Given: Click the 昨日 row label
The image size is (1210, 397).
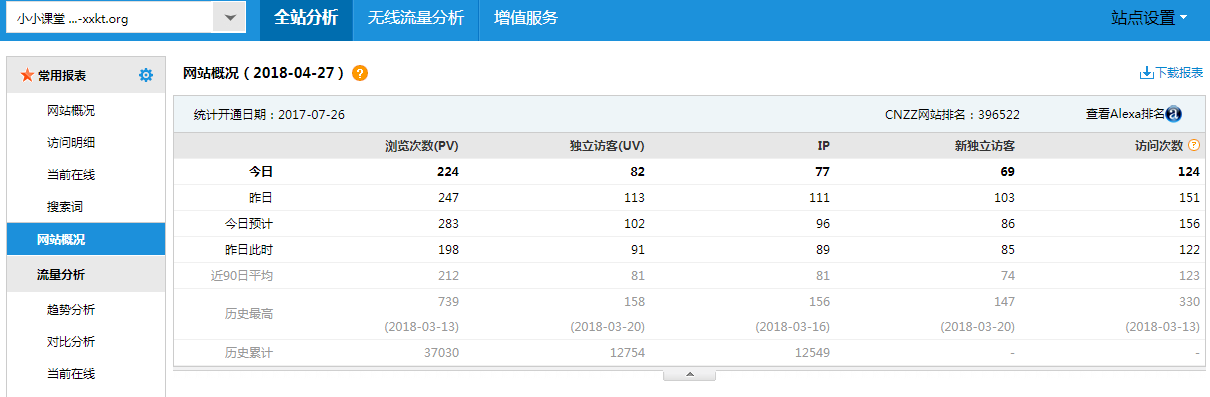Looking at the screenshot, I should 261,198.
